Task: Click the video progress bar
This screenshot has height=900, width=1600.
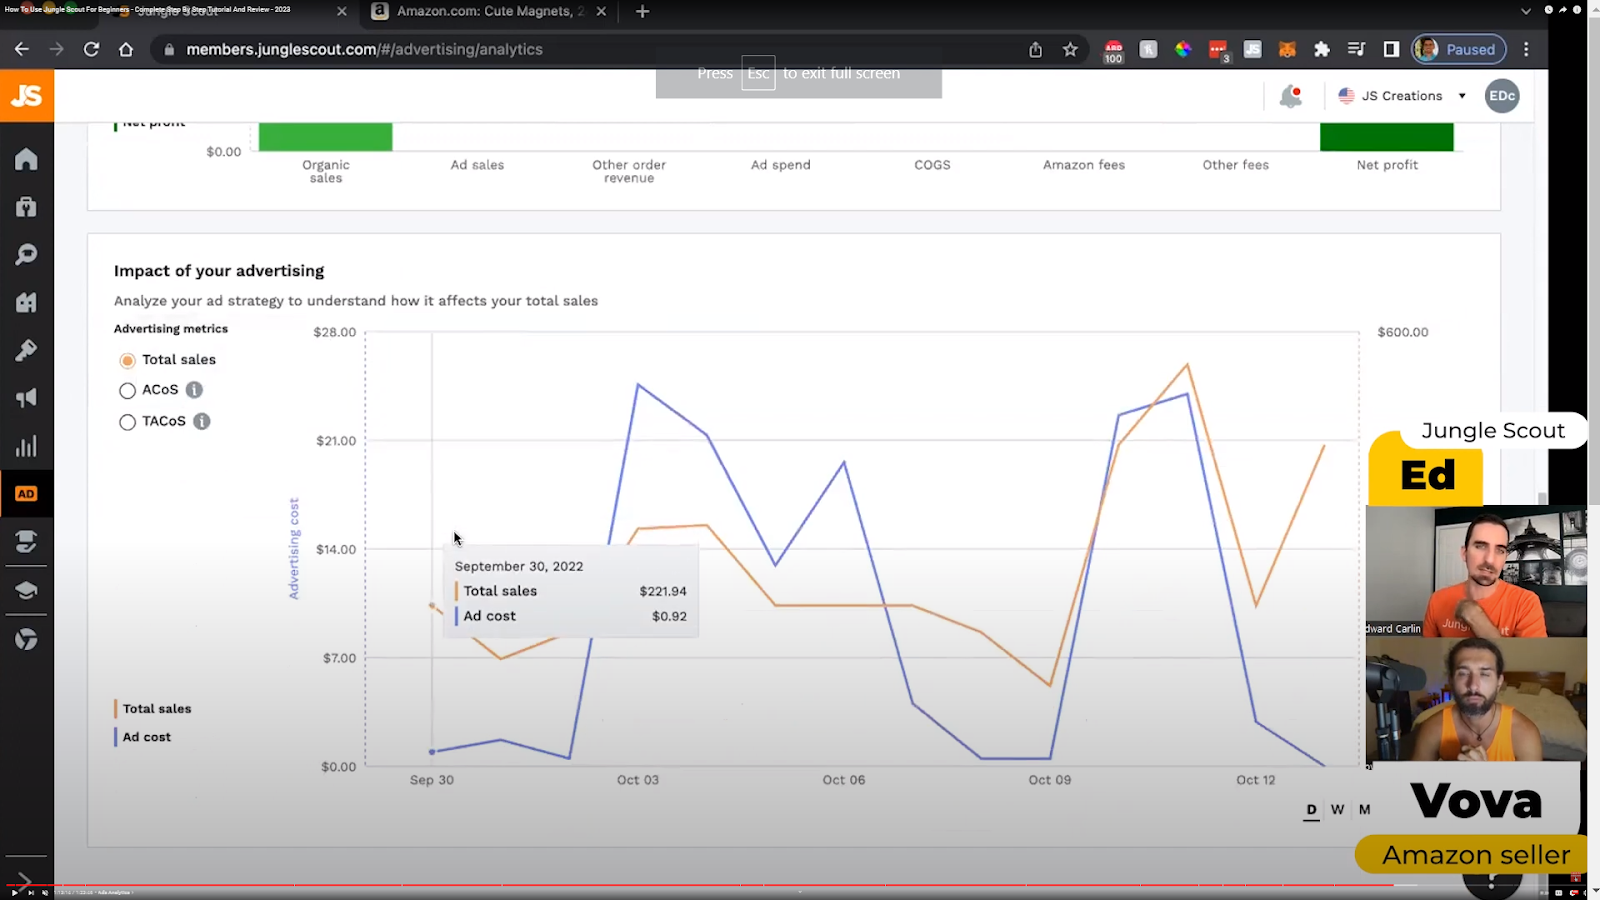Action: tap(700, 885)
